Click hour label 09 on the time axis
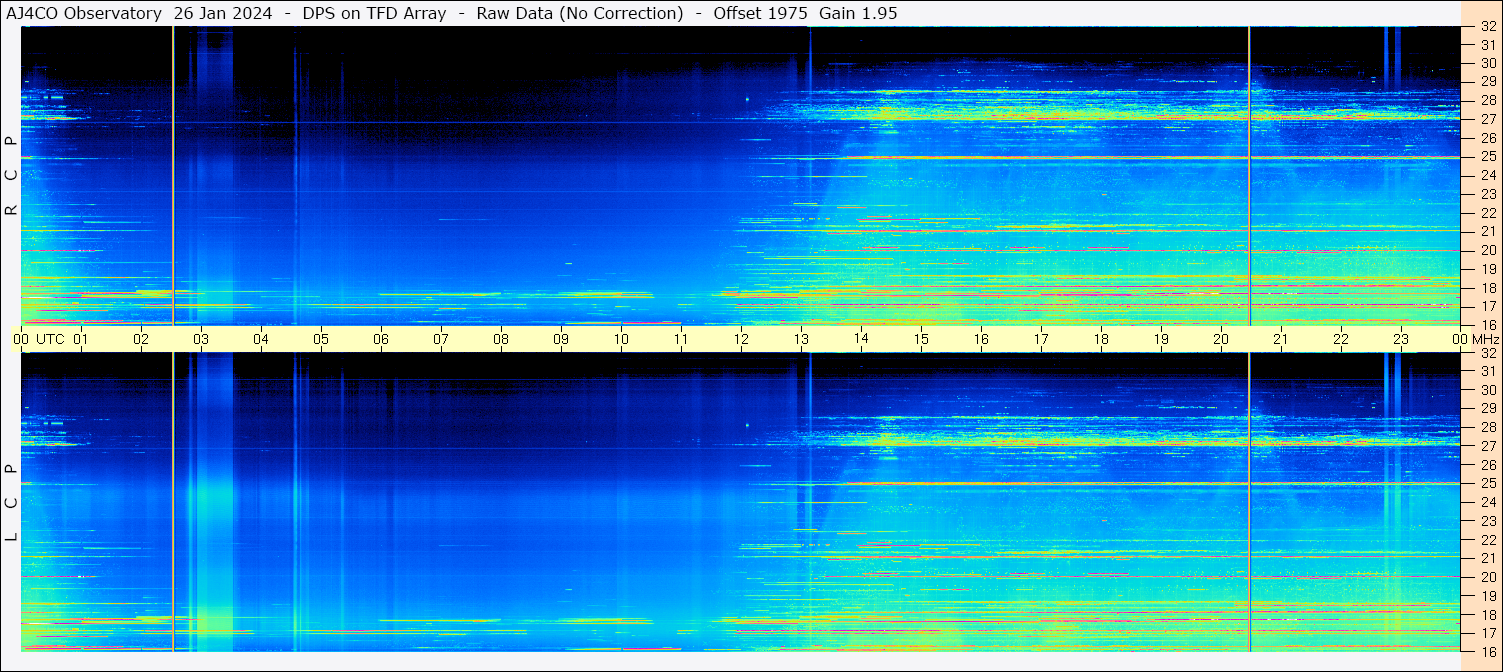Image resolution: width=1503 pixels, height=672 pixels. (561, 339)
